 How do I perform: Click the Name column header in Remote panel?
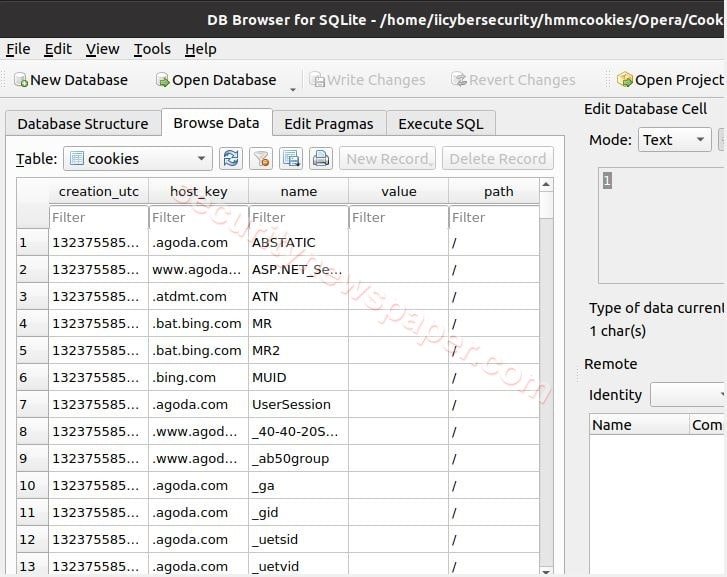639,424
